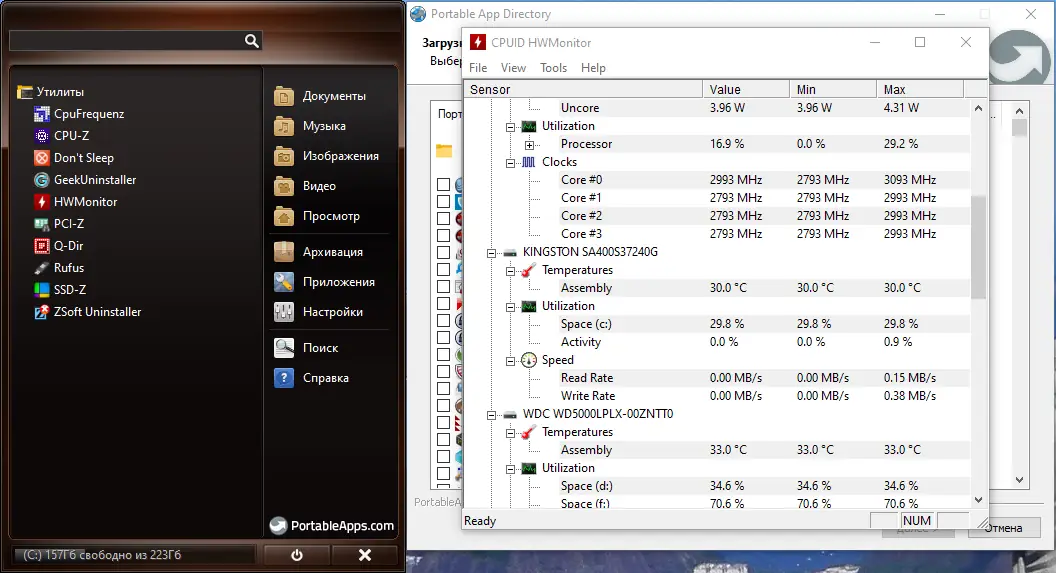
Task: Open the Help menu in HWMonitor
Action: point(593,67)
